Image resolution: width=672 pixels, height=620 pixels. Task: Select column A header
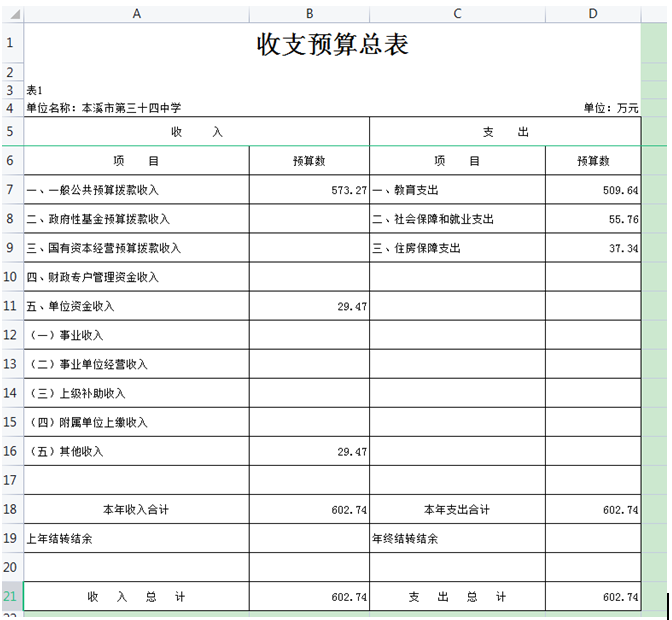136,14
